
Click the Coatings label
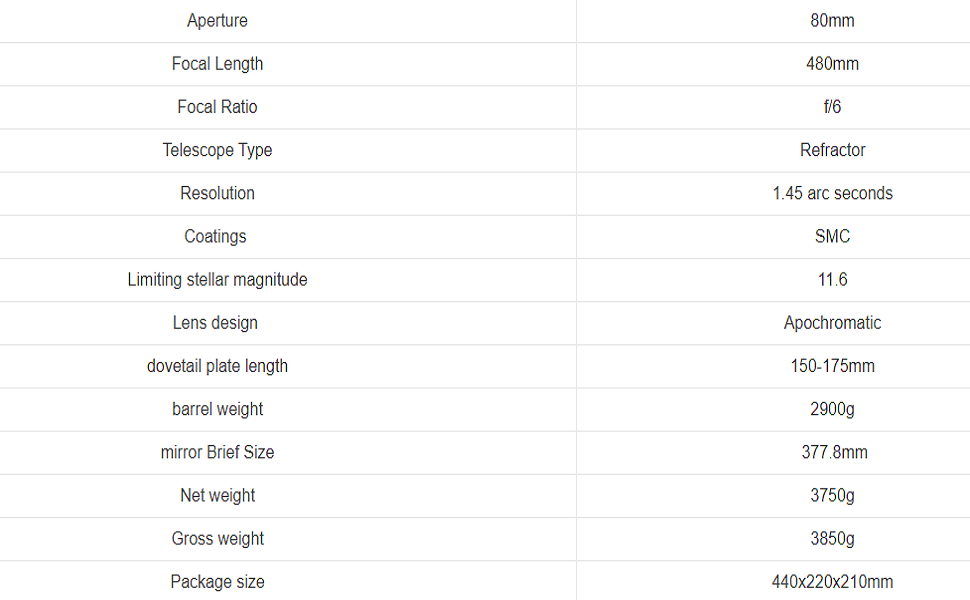coord(215,236)
